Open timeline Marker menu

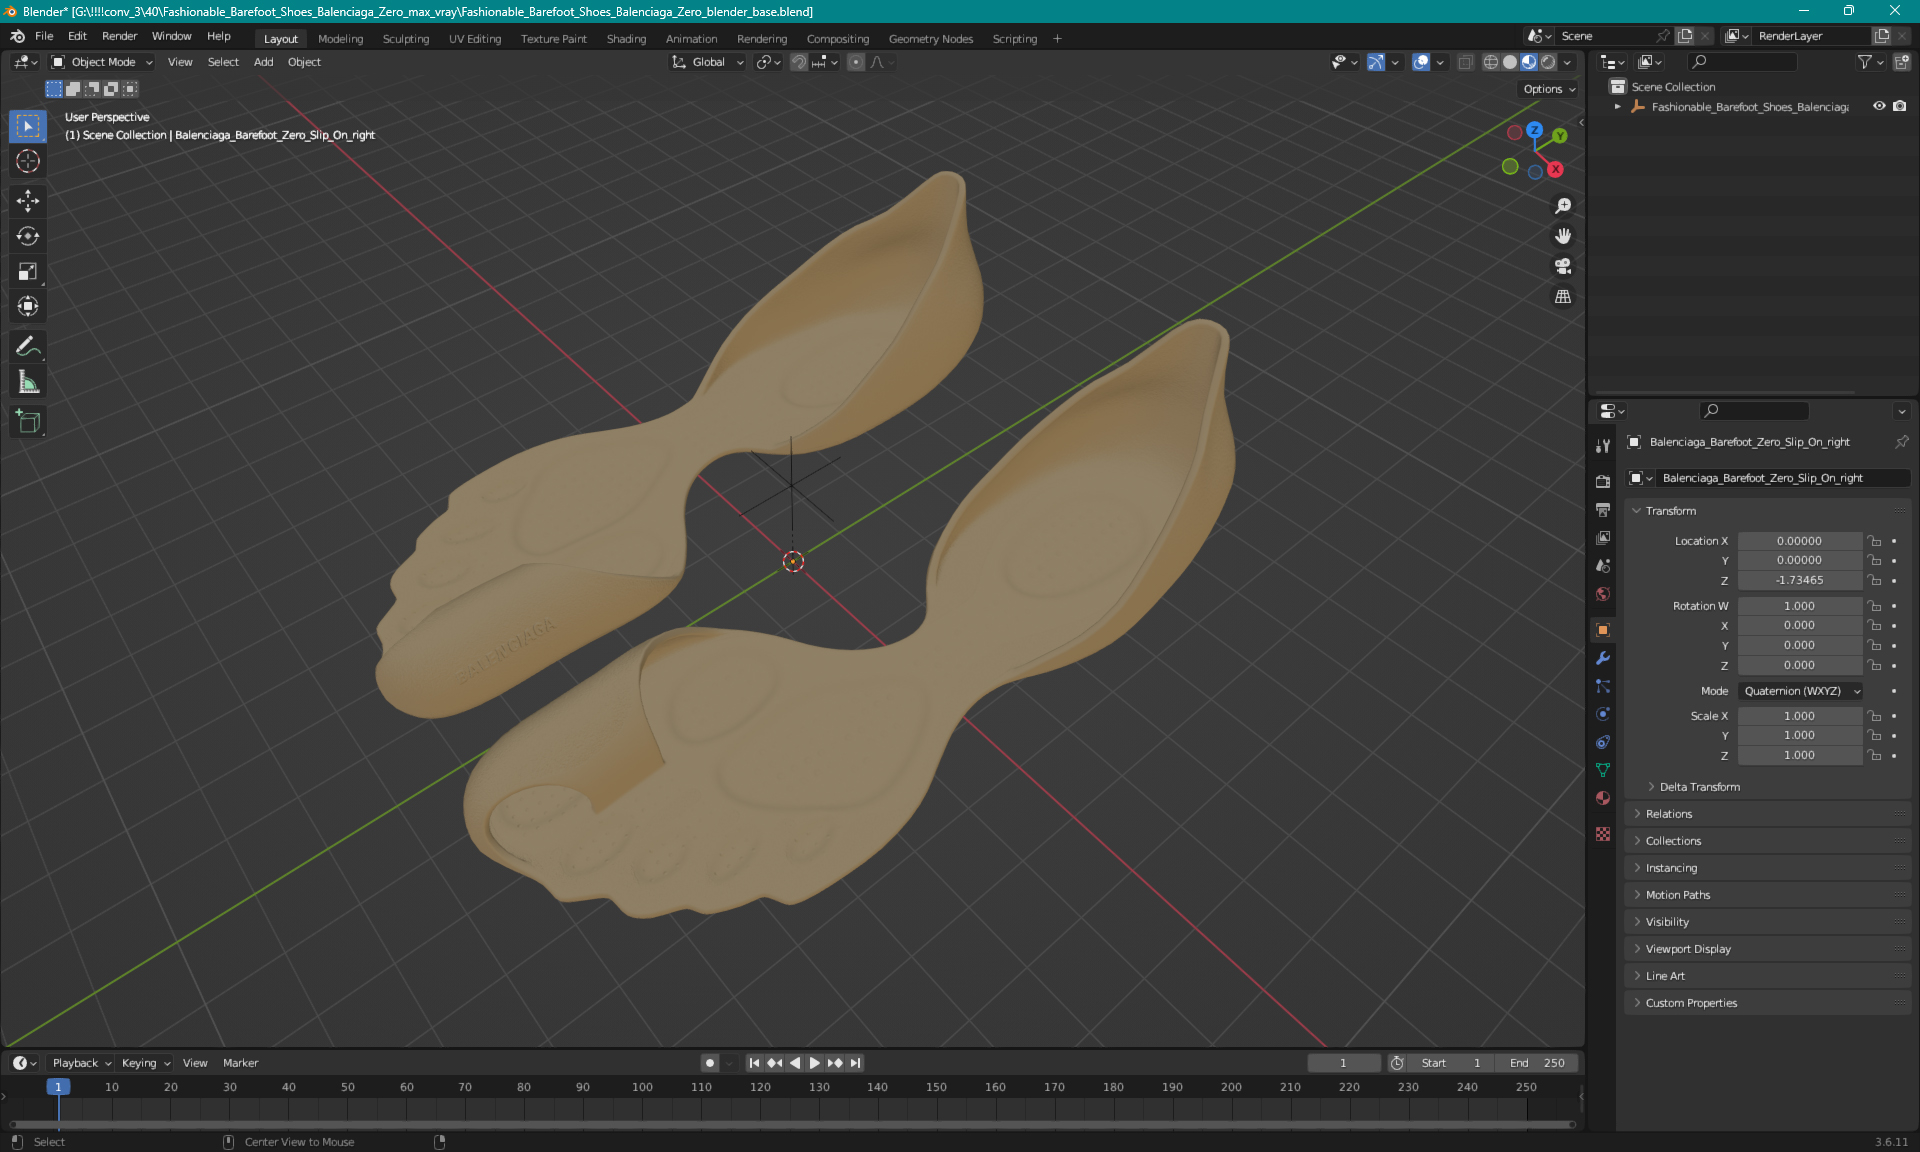point(240,1063)
